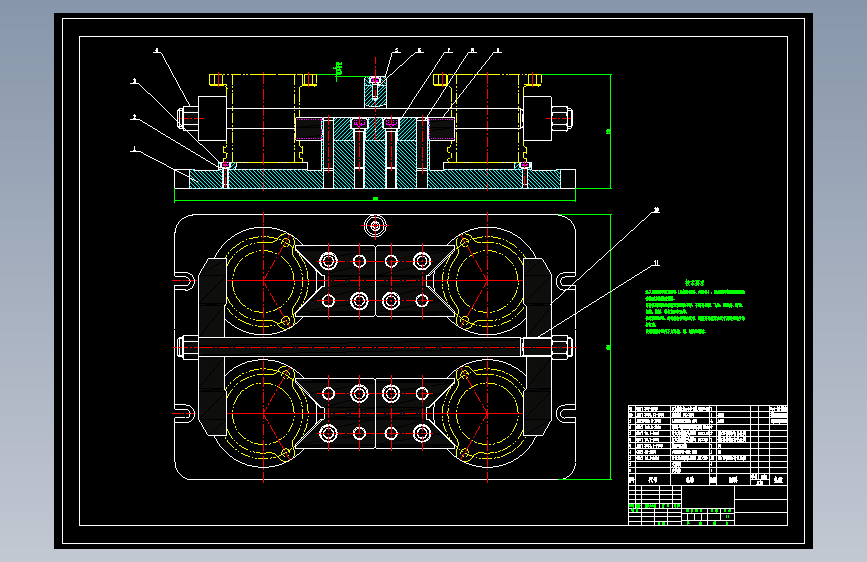
Task: Click the part callout number 10 label
Action: 656,210
